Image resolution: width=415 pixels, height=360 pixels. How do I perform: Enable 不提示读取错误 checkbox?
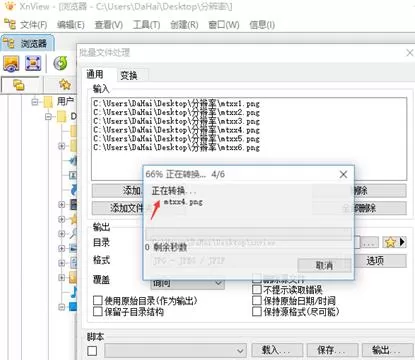(257, 289)
